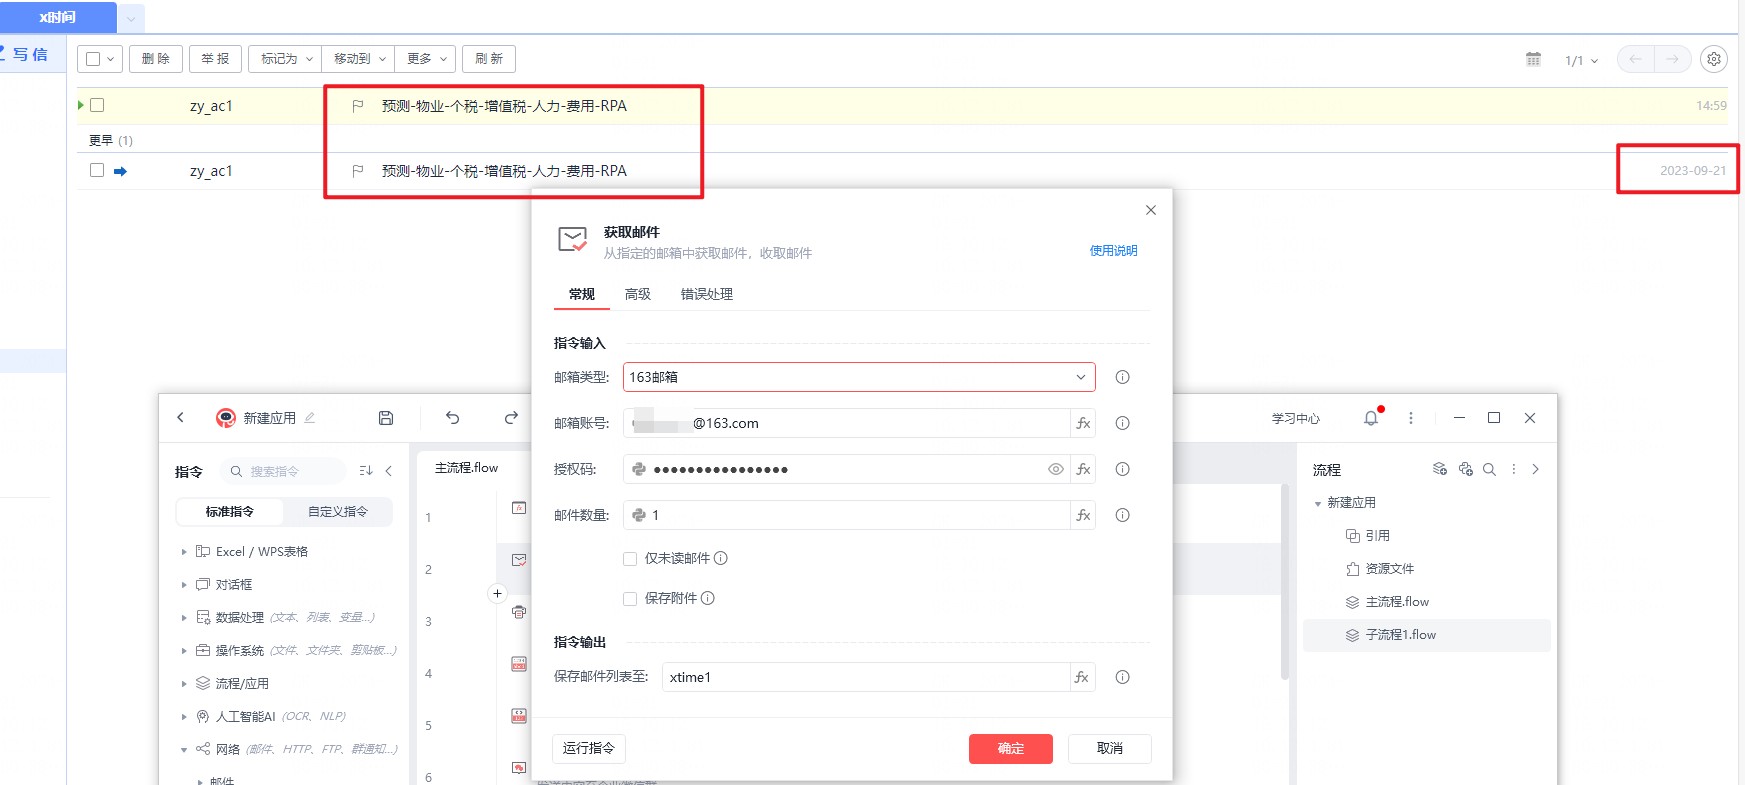1745x785 pixels.
Task: Select the 标准指令 tab
Action: point(230,511)
